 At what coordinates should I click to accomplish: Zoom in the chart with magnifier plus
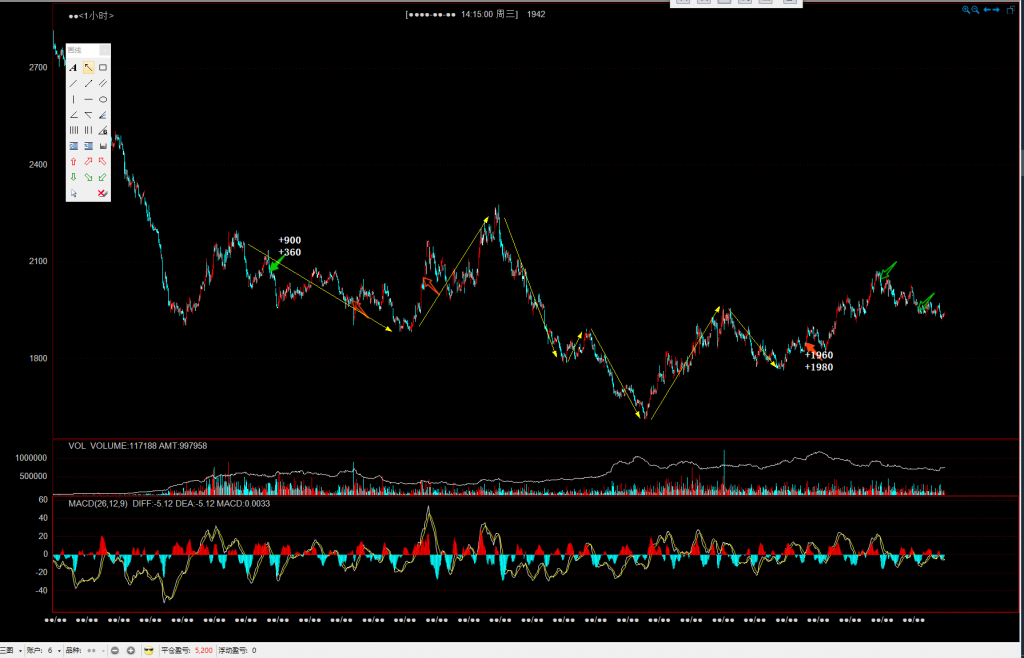966,9
